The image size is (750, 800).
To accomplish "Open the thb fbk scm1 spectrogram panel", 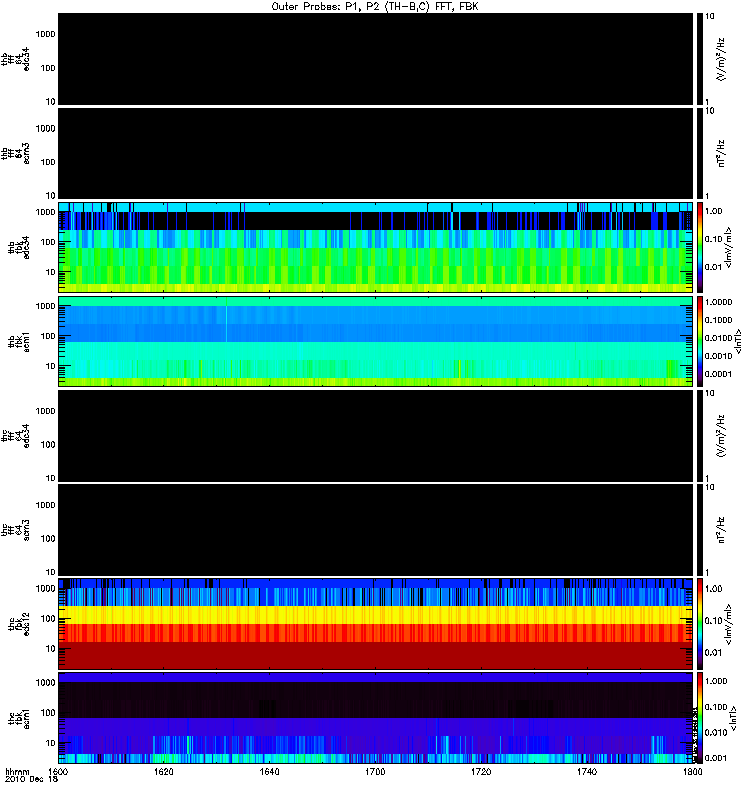I will click(x=376, y=341).
